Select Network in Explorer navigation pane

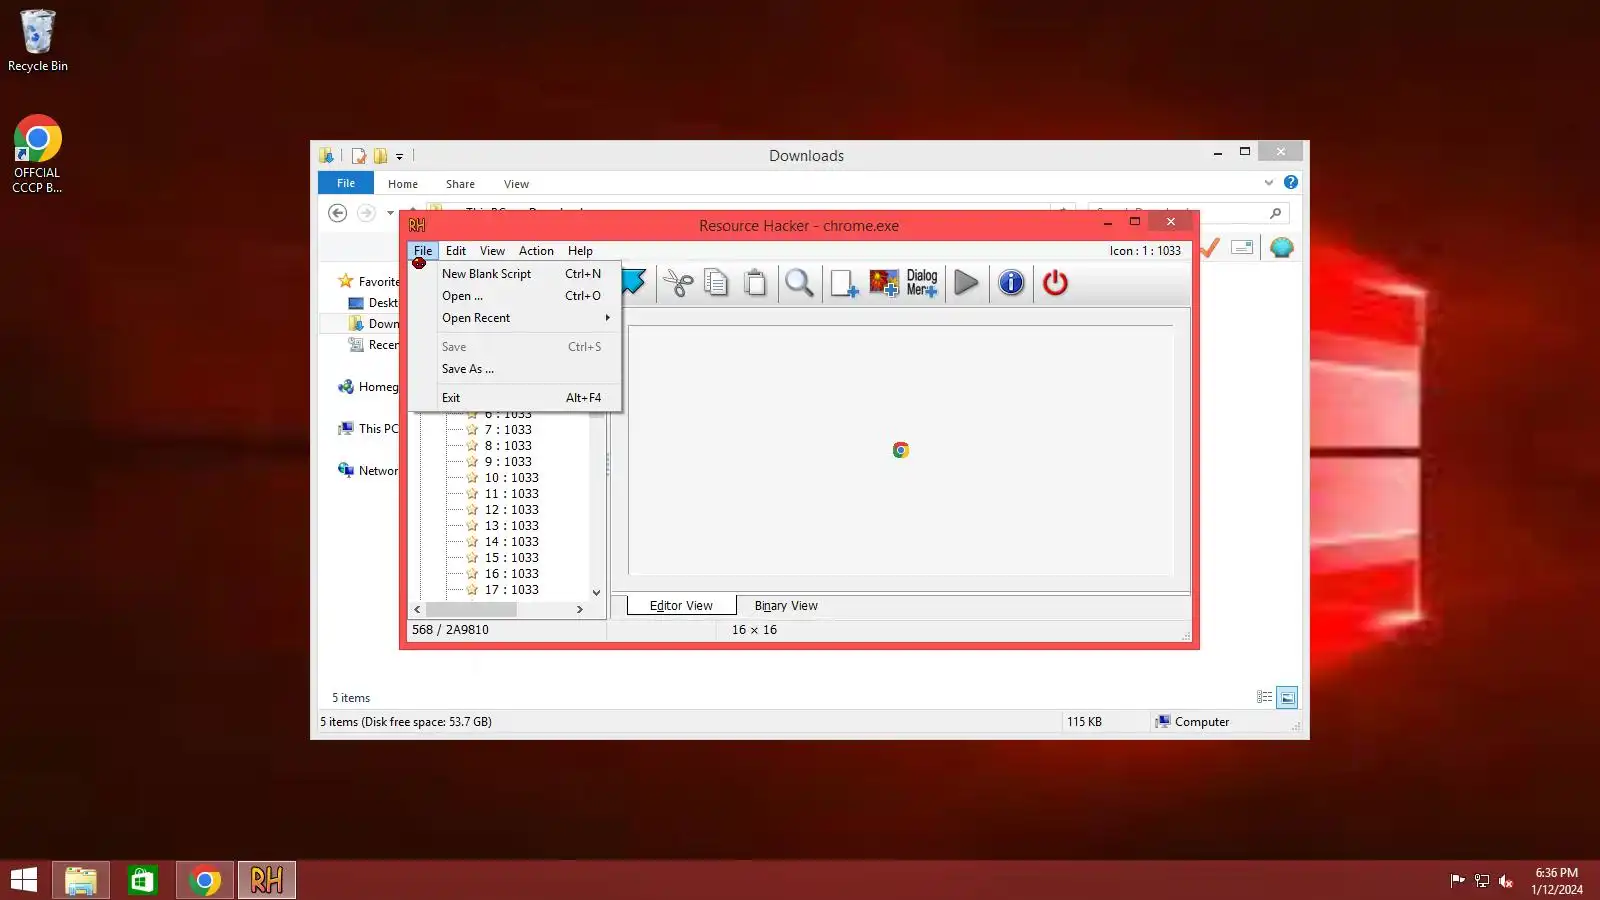[x=368, y=471]
